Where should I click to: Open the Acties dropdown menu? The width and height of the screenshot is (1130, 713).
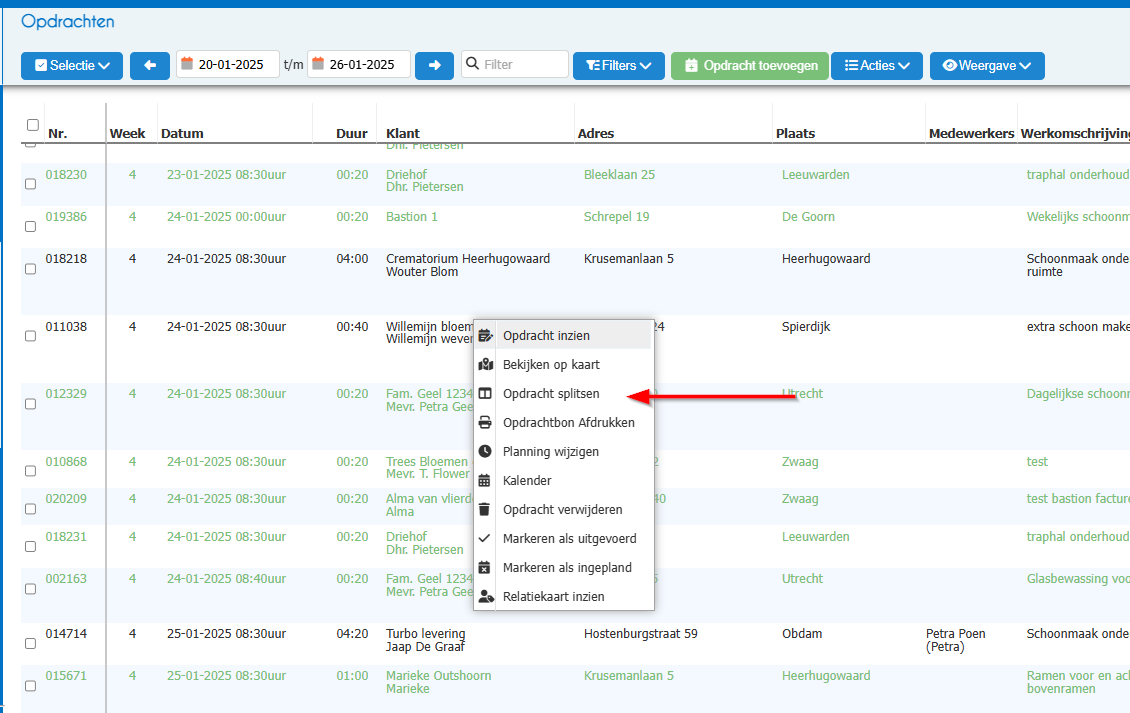pos(877,66)
